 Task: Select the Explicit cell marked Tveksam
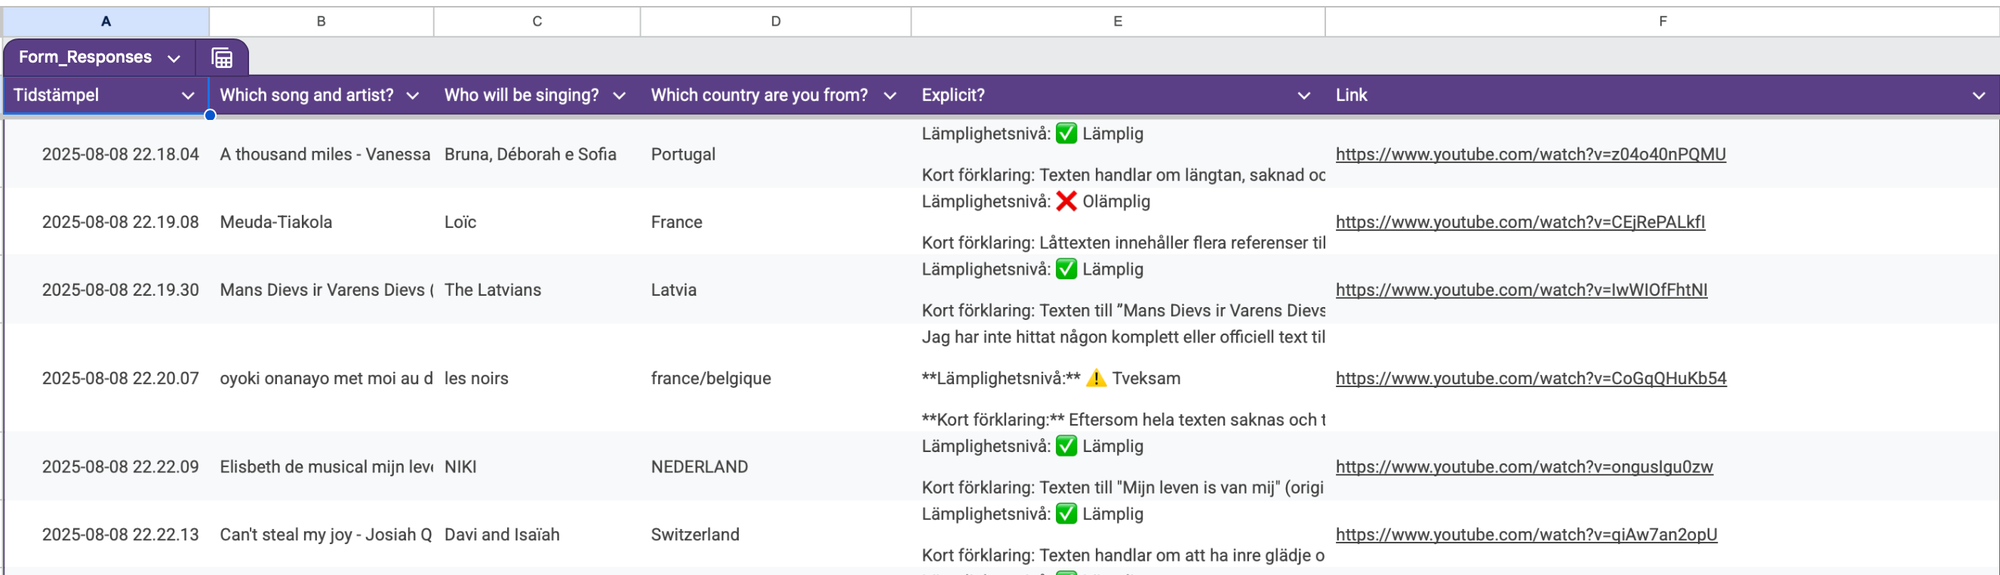pyautogui.click(x=1118, y=378)
